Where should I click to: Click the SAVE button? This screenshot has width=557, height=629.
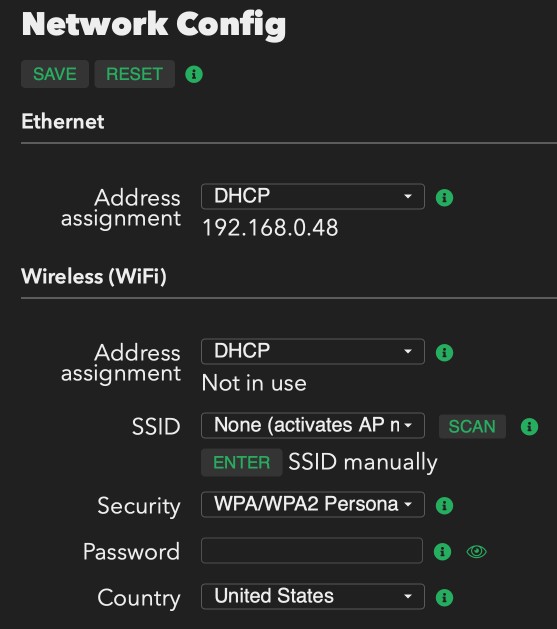point(55,74)
